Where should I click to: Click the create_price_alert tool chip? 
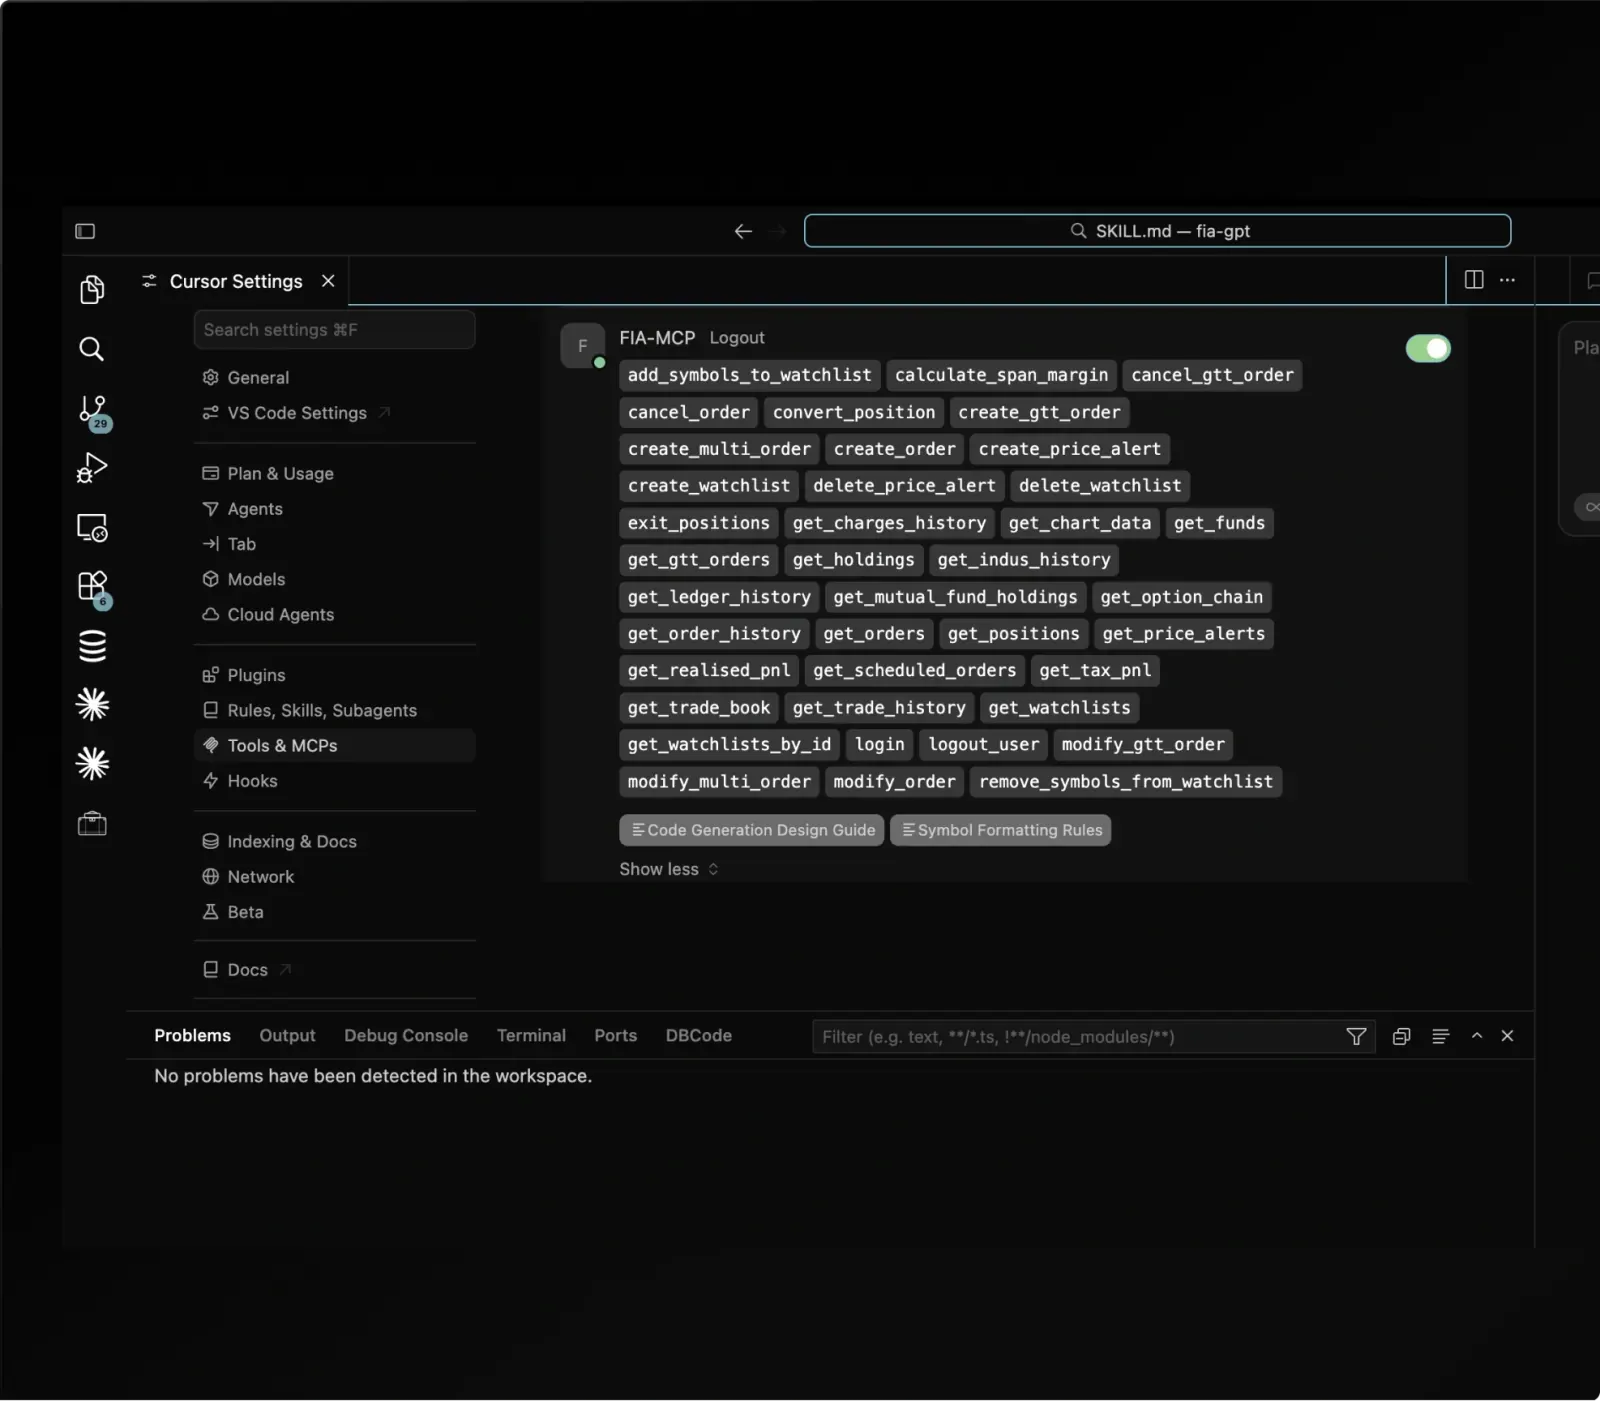click(x=1069, y=449)
